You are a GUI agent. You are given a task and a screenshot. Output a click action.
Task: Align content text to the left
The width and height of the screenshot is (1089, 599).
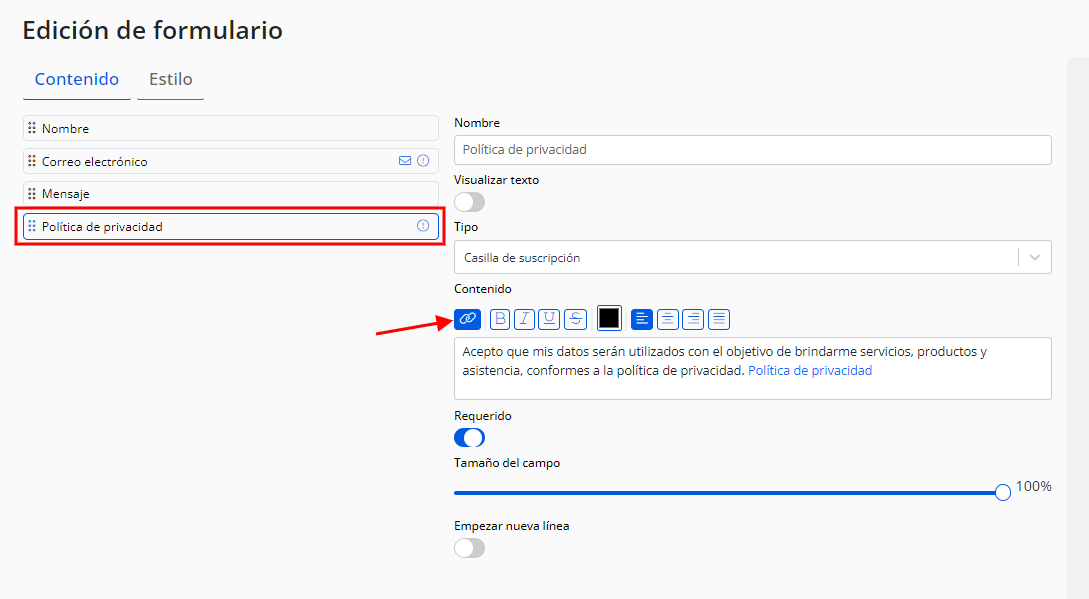point(642,319)
